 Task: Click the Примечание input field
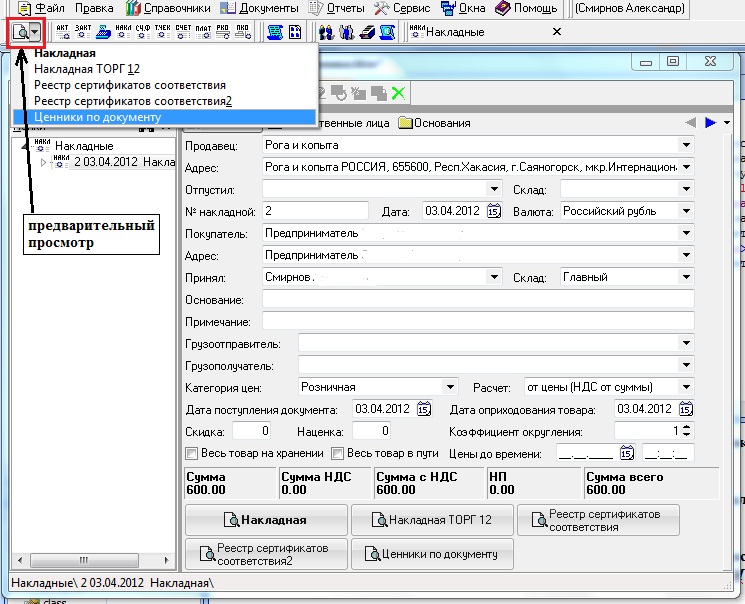click(478, 321)
